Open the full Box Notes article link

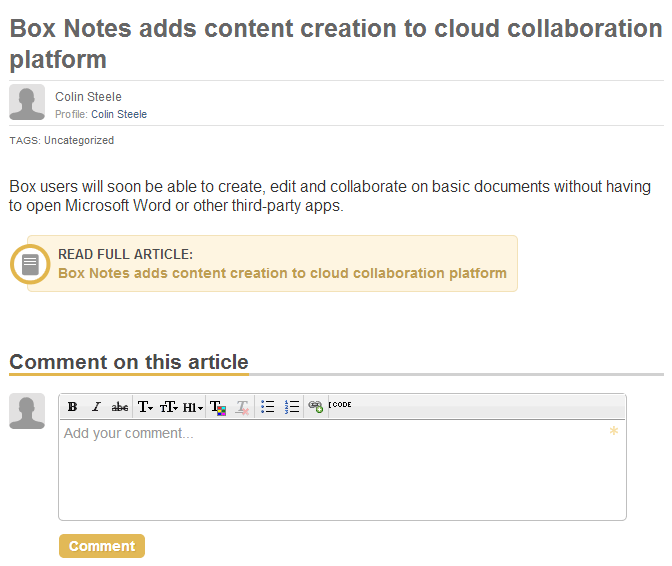point(282,273)
